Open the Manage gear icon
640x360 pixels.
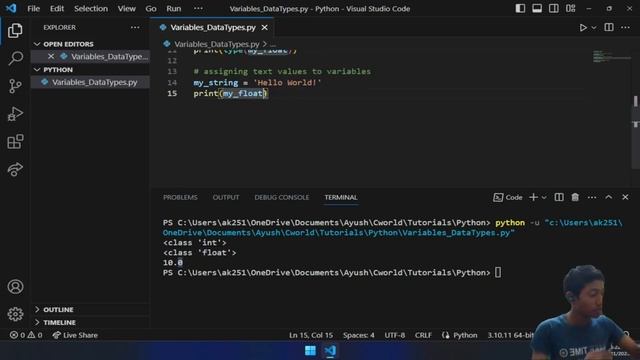pyautogui.click(x=15, y=314)
